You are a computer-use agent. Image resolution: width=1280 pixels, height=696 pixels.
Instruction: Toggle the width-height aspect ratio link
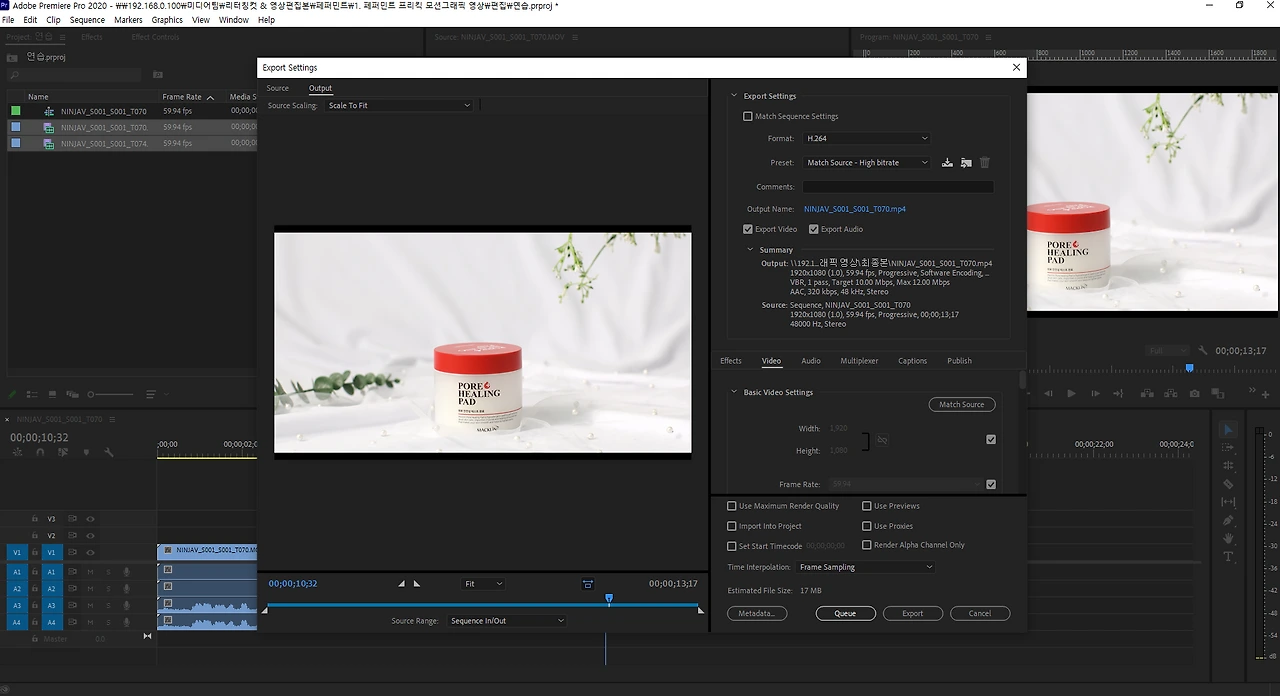pos(882,440)
